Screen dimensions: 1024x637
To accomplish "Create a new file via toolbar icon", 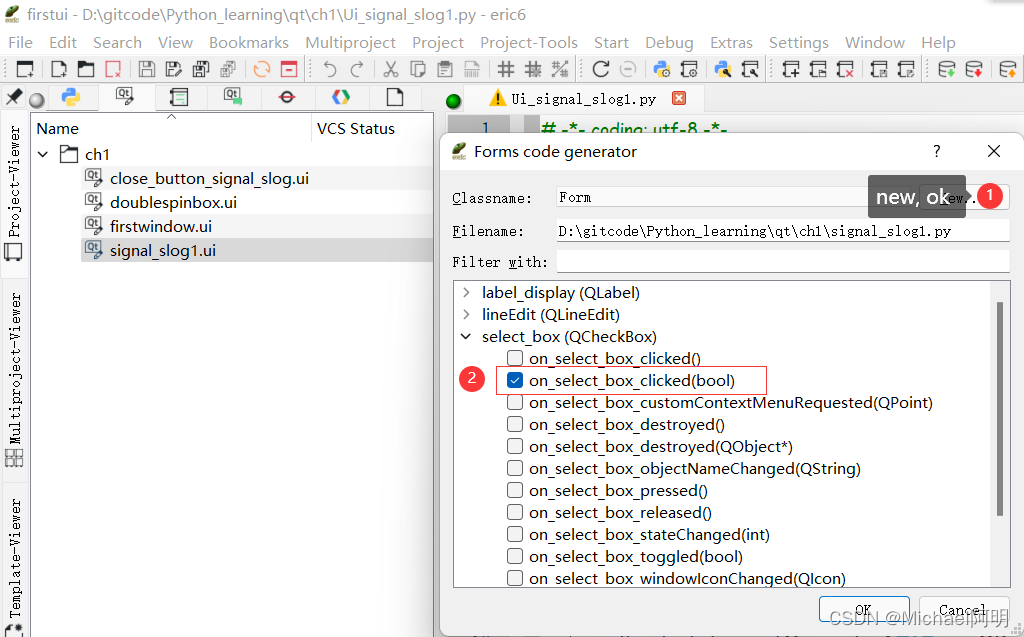I will [59, 69].
